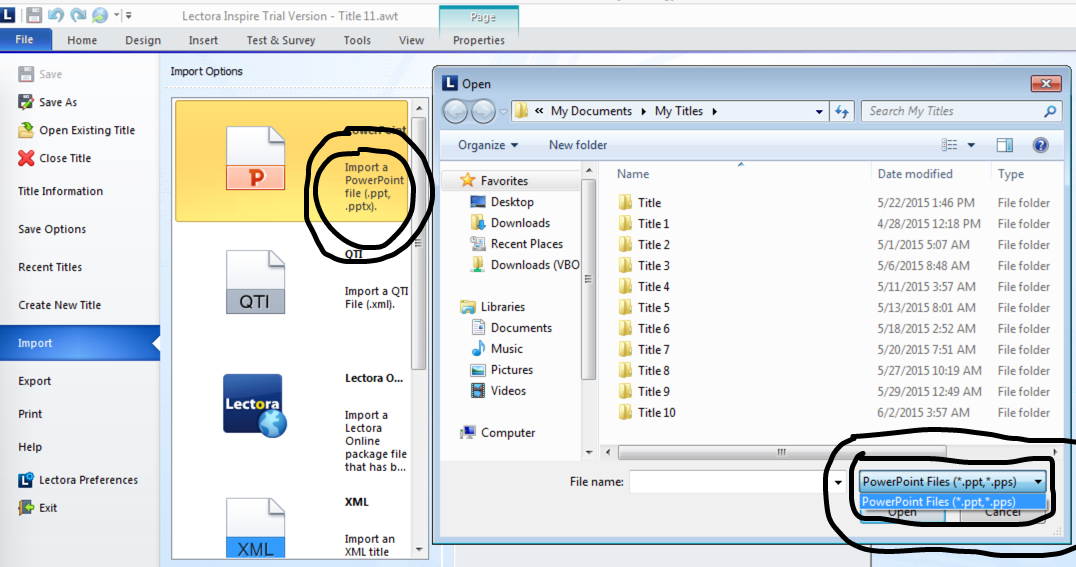This screenshot has width=1076, height=567.
Task: Select Downloads (VBO) in navigation pane
Action: tap(525, 265)
